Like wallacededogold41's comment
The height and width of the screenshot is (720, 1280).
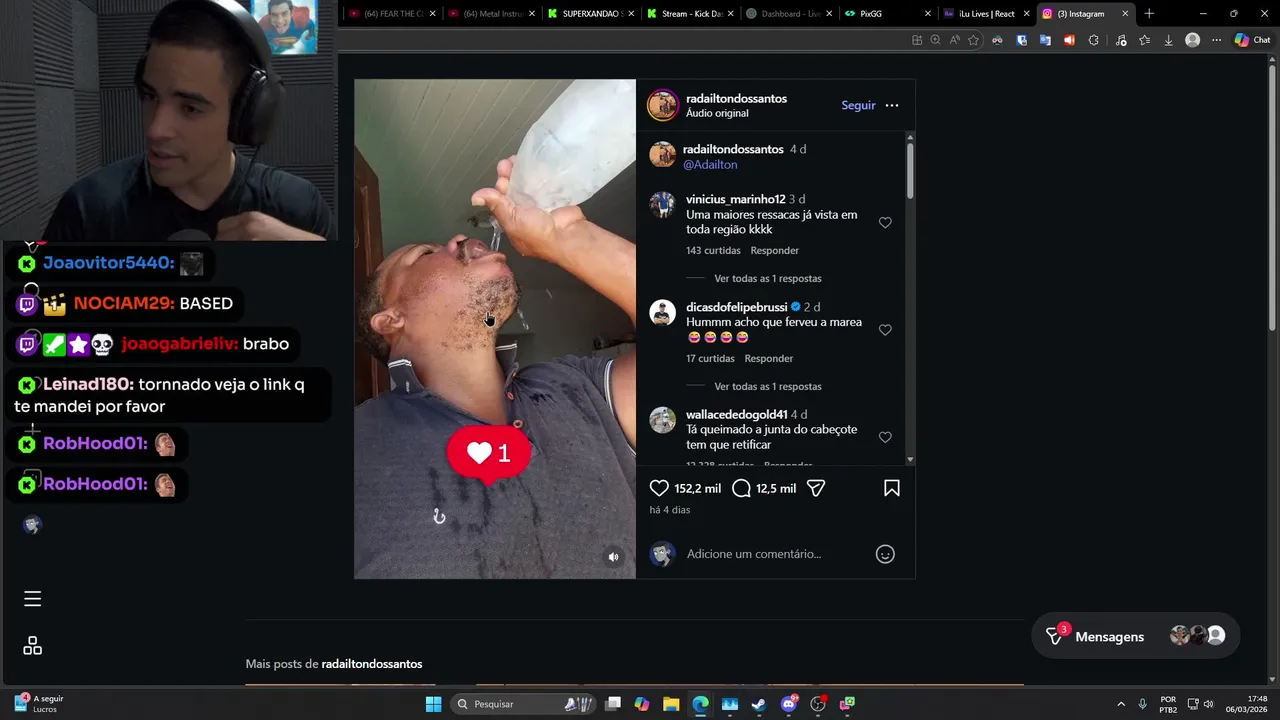885,437
